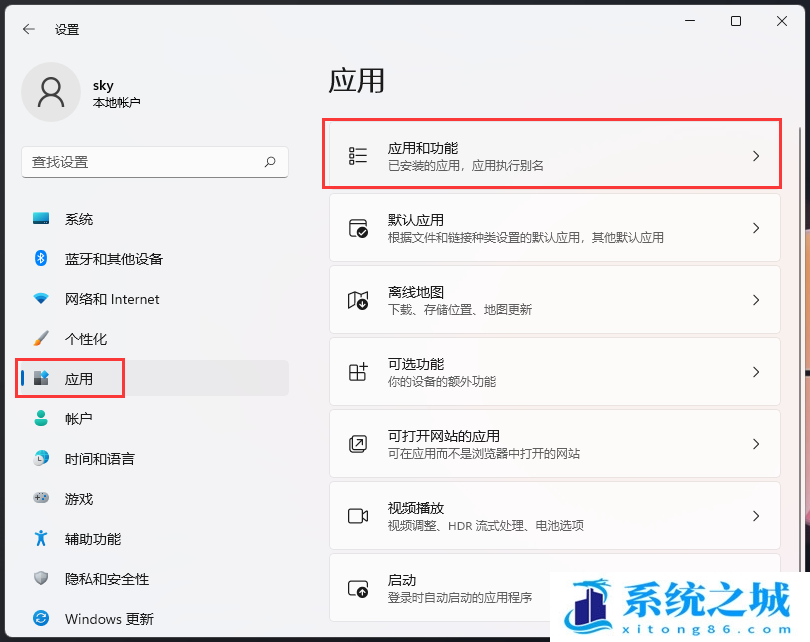
Task: Click the 启动 startup icon
Action: coord(358,588)
